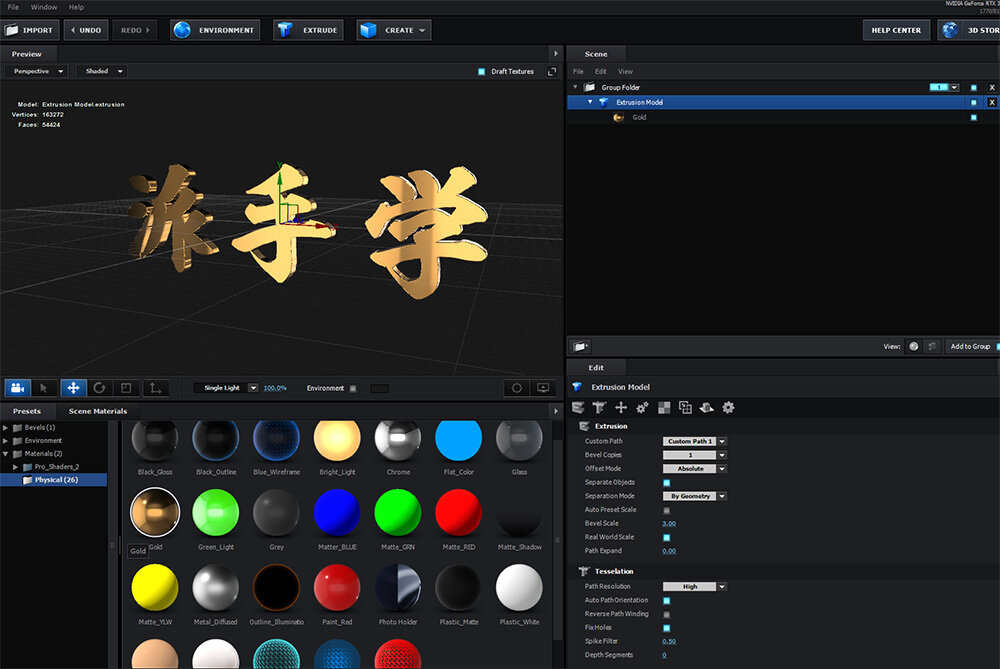Image resolution: width=1000 pixels, height=669 pixels.
Task: Click the Bevel Scale value field
Action: [669, 523]
